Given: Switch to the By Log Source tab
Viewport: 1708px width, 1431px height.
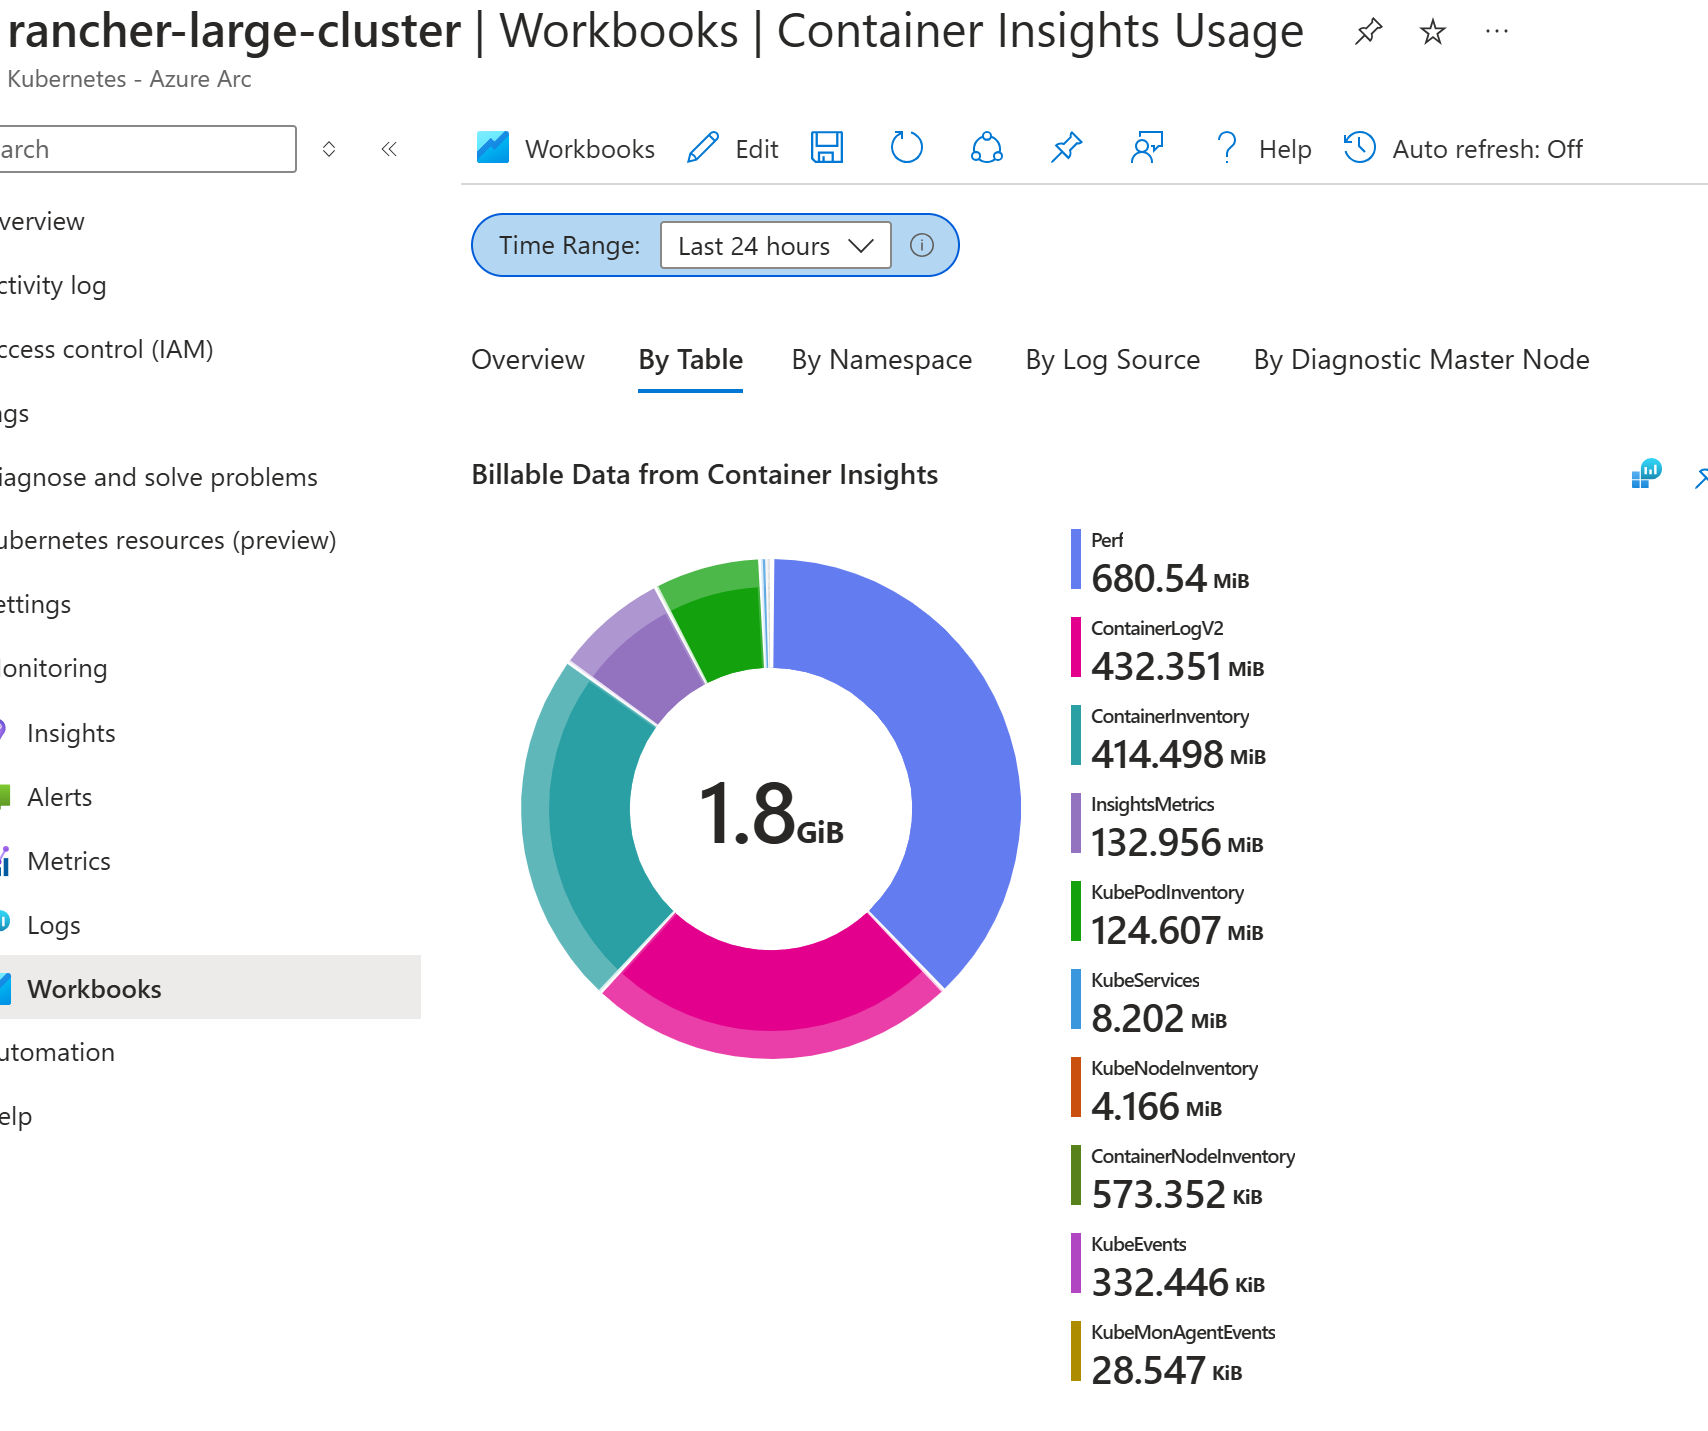Looking at the screenshot, I should pos(1112,360).
